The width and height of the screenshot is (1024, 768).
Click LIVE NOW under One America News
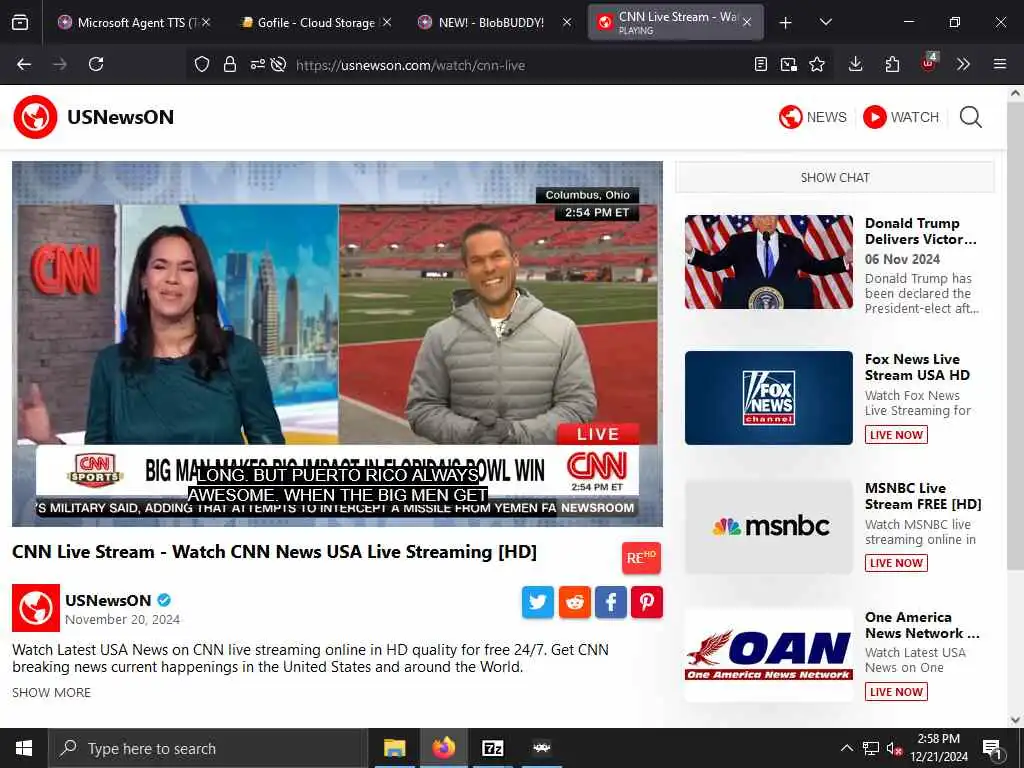[x=896, y=692]
